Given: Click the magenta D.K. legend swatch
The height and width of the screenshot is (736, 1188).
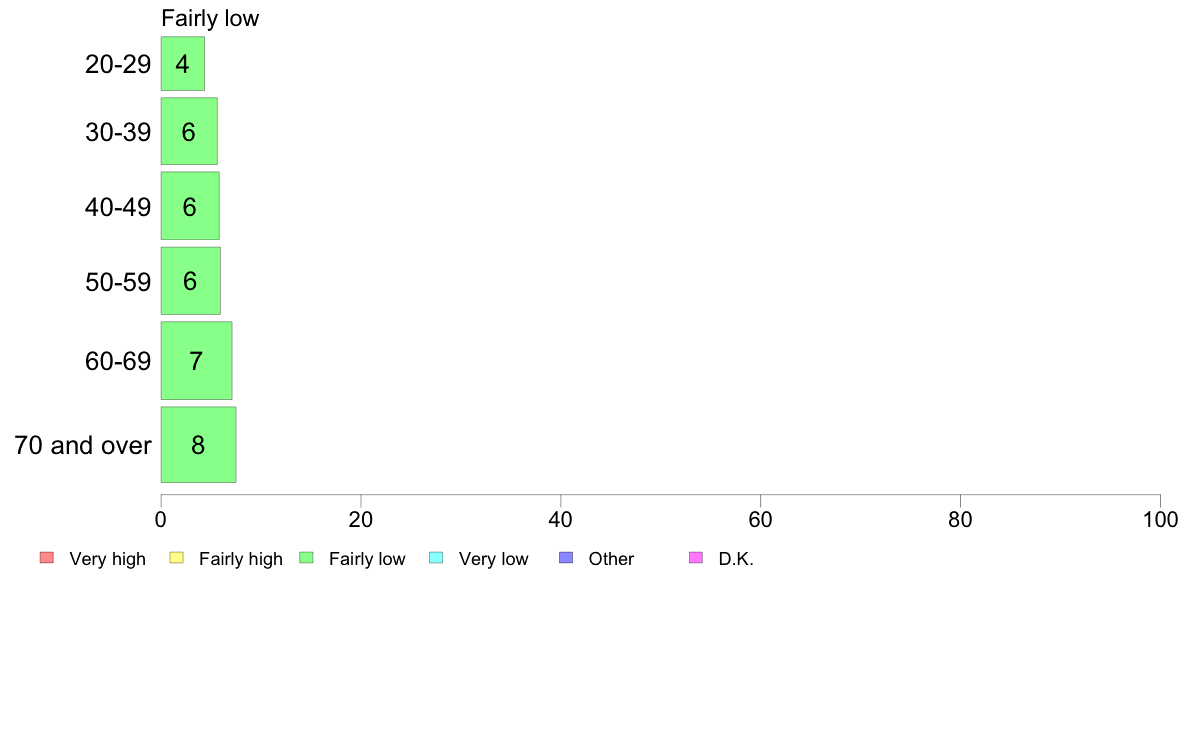Looking at the screenshot, I should 696,558.
